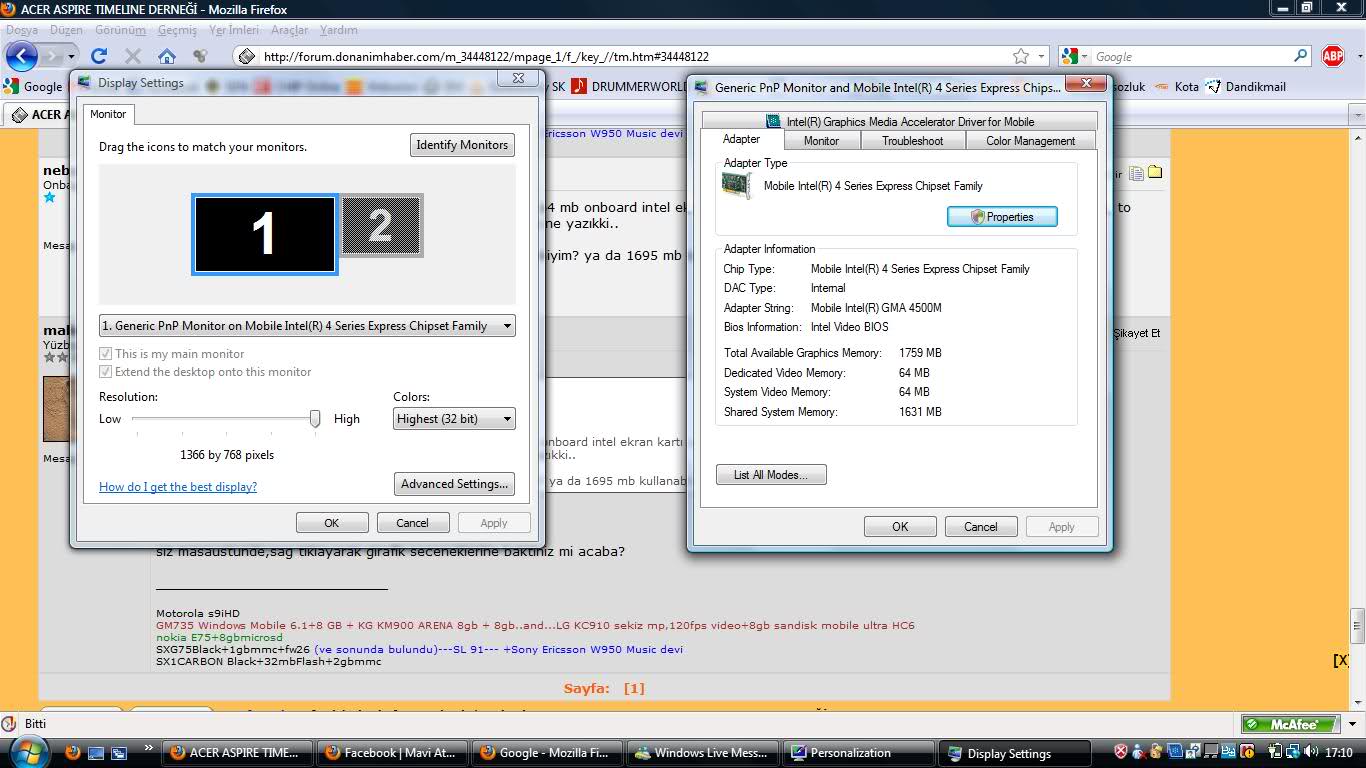Click the Firefox stop loading X icon

click(x=132, y=56)
